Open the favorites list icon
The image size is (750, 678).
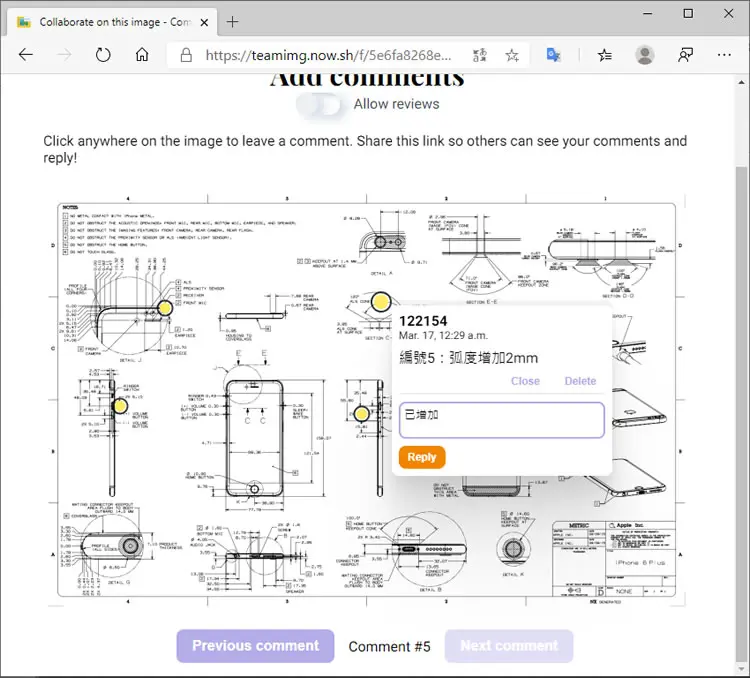tap(605, 56)
